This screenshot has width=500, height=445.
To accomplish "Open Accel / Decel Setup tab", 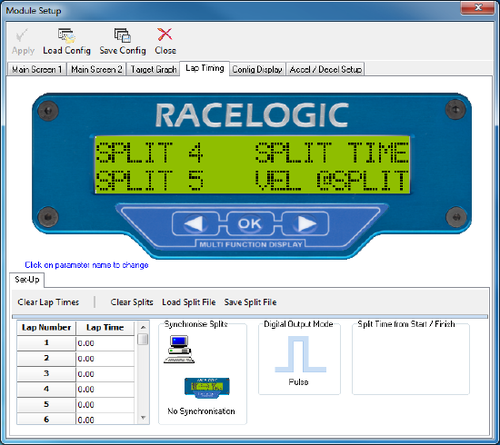I will [x=326, y=69].
